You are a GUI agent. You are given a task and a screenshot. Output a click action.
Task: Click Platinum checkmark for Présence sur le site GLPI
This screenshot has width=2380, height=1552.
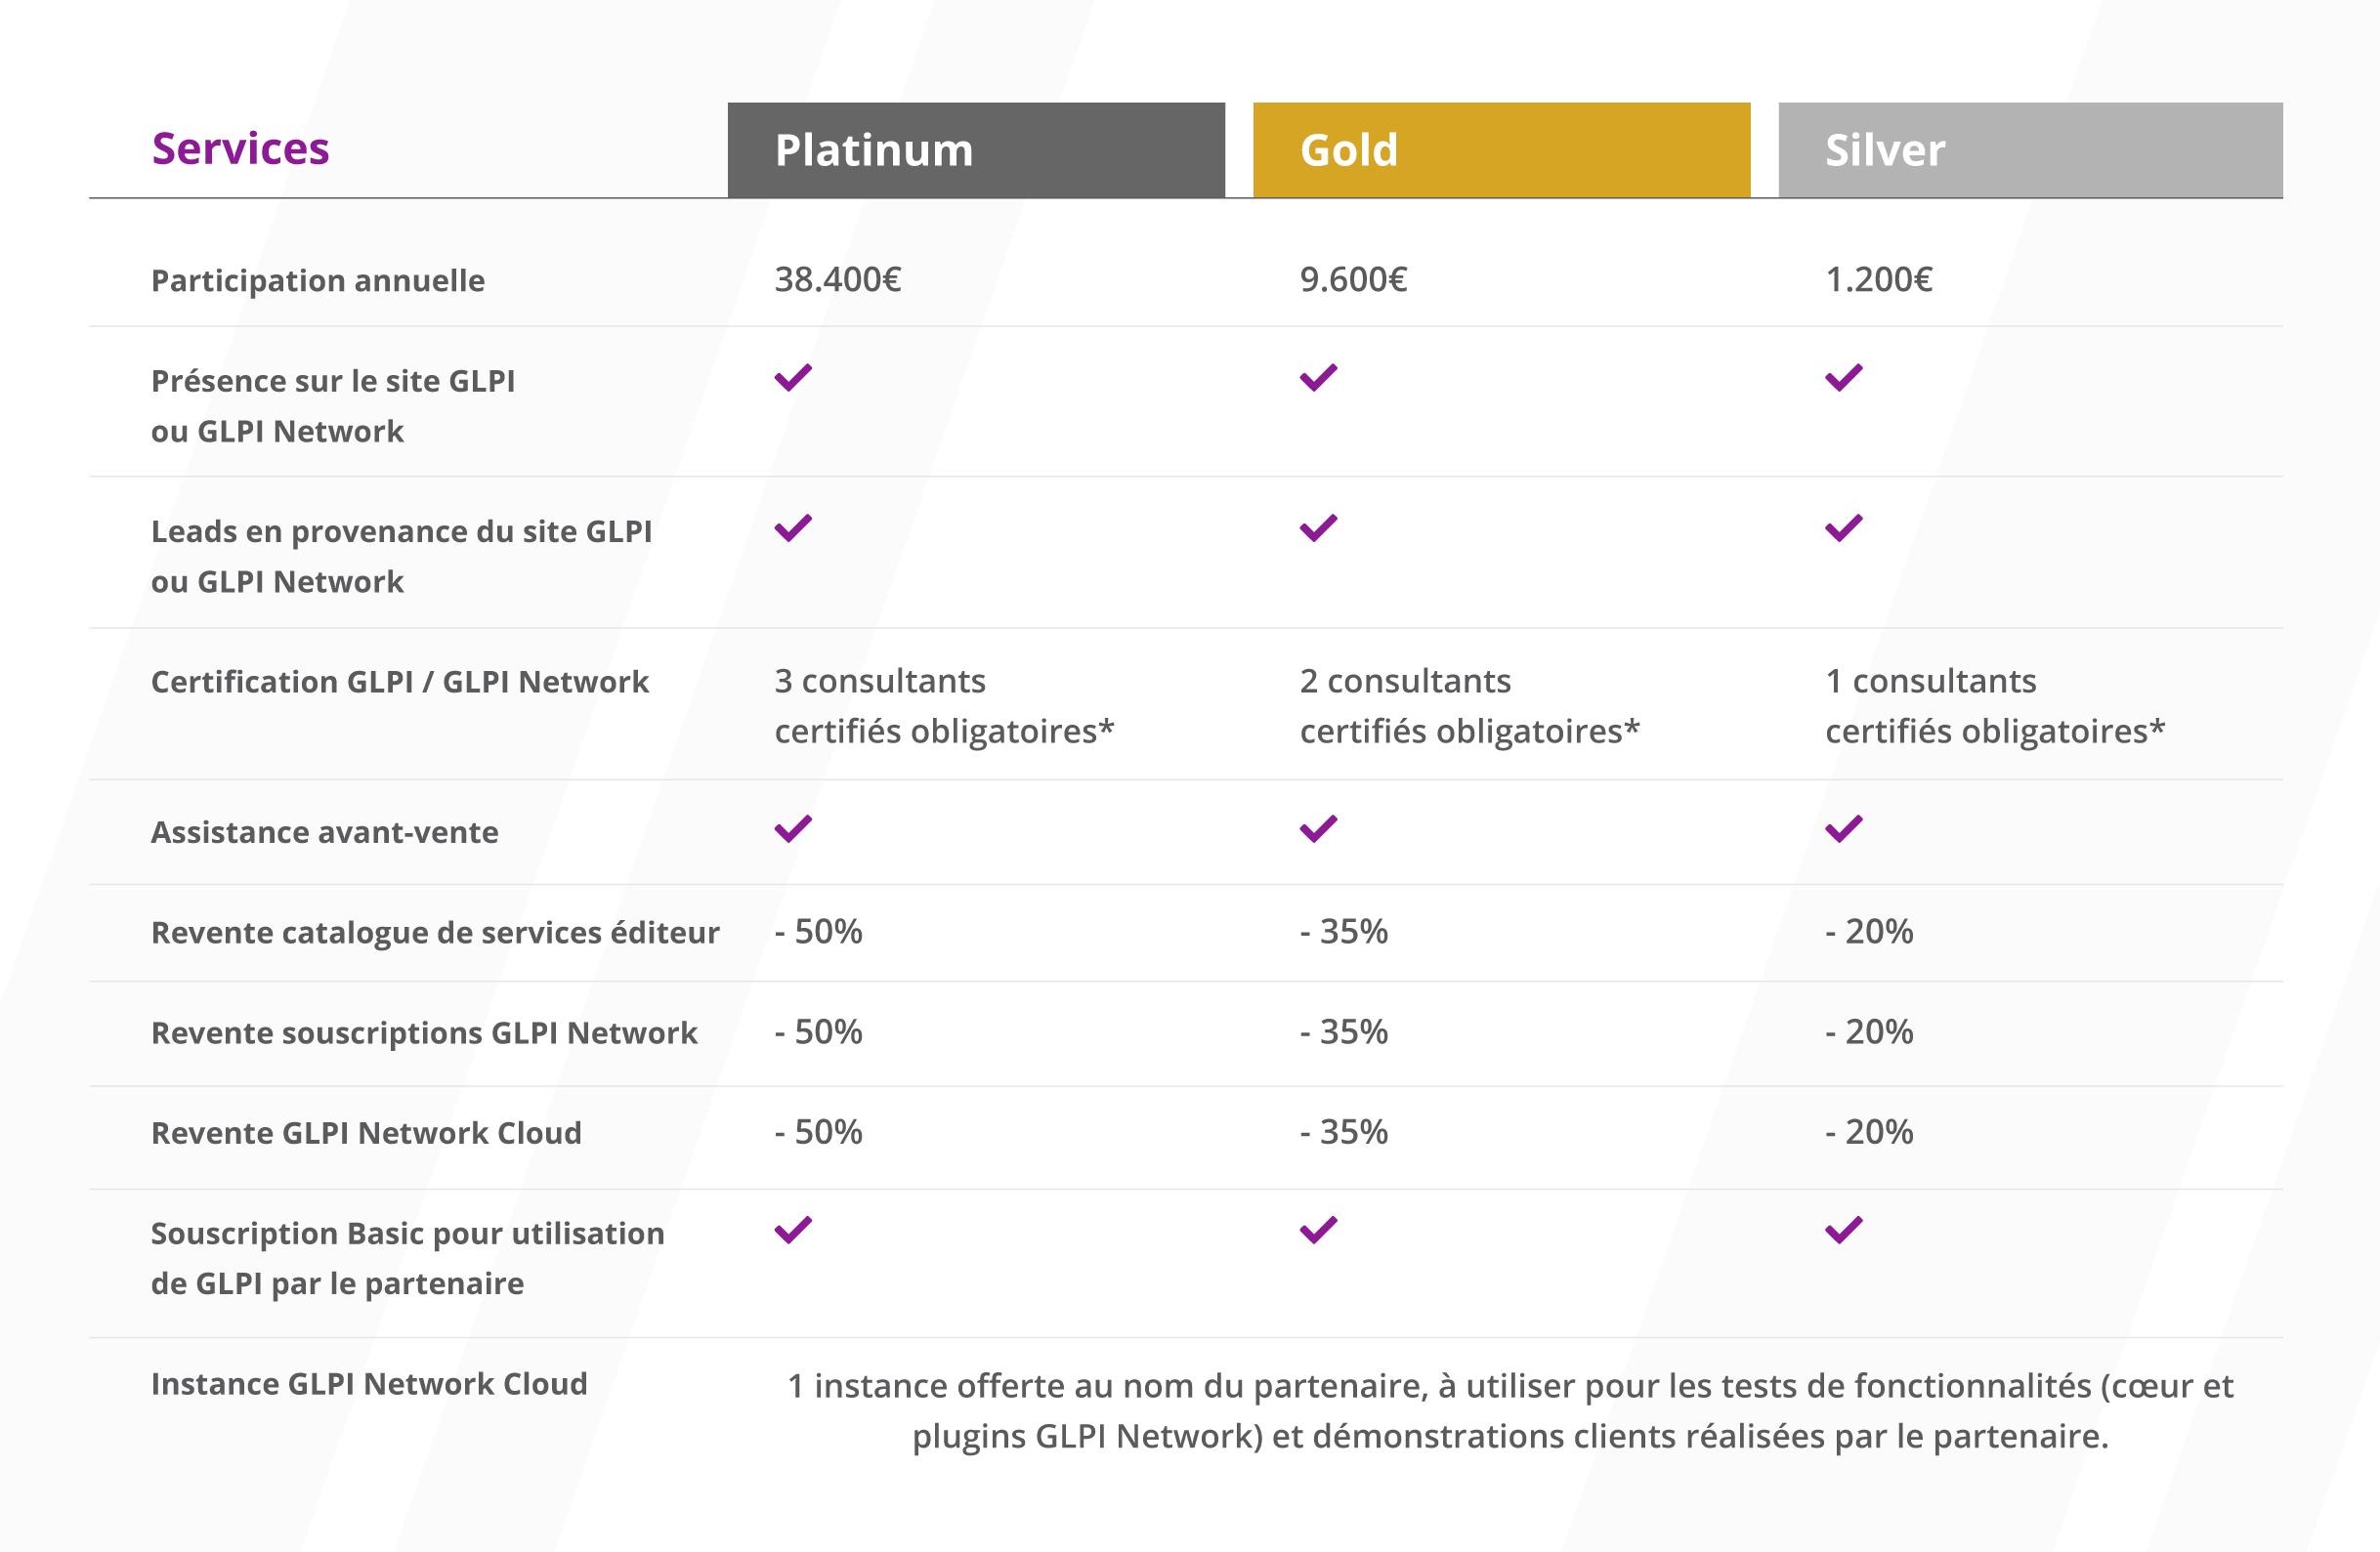[793, 378]
